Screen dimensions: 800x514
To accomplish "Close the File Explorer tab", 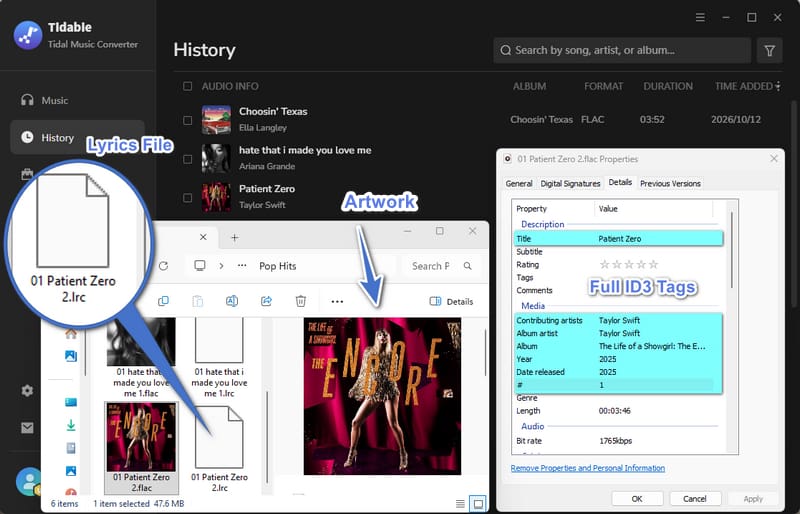I will 203,237.
